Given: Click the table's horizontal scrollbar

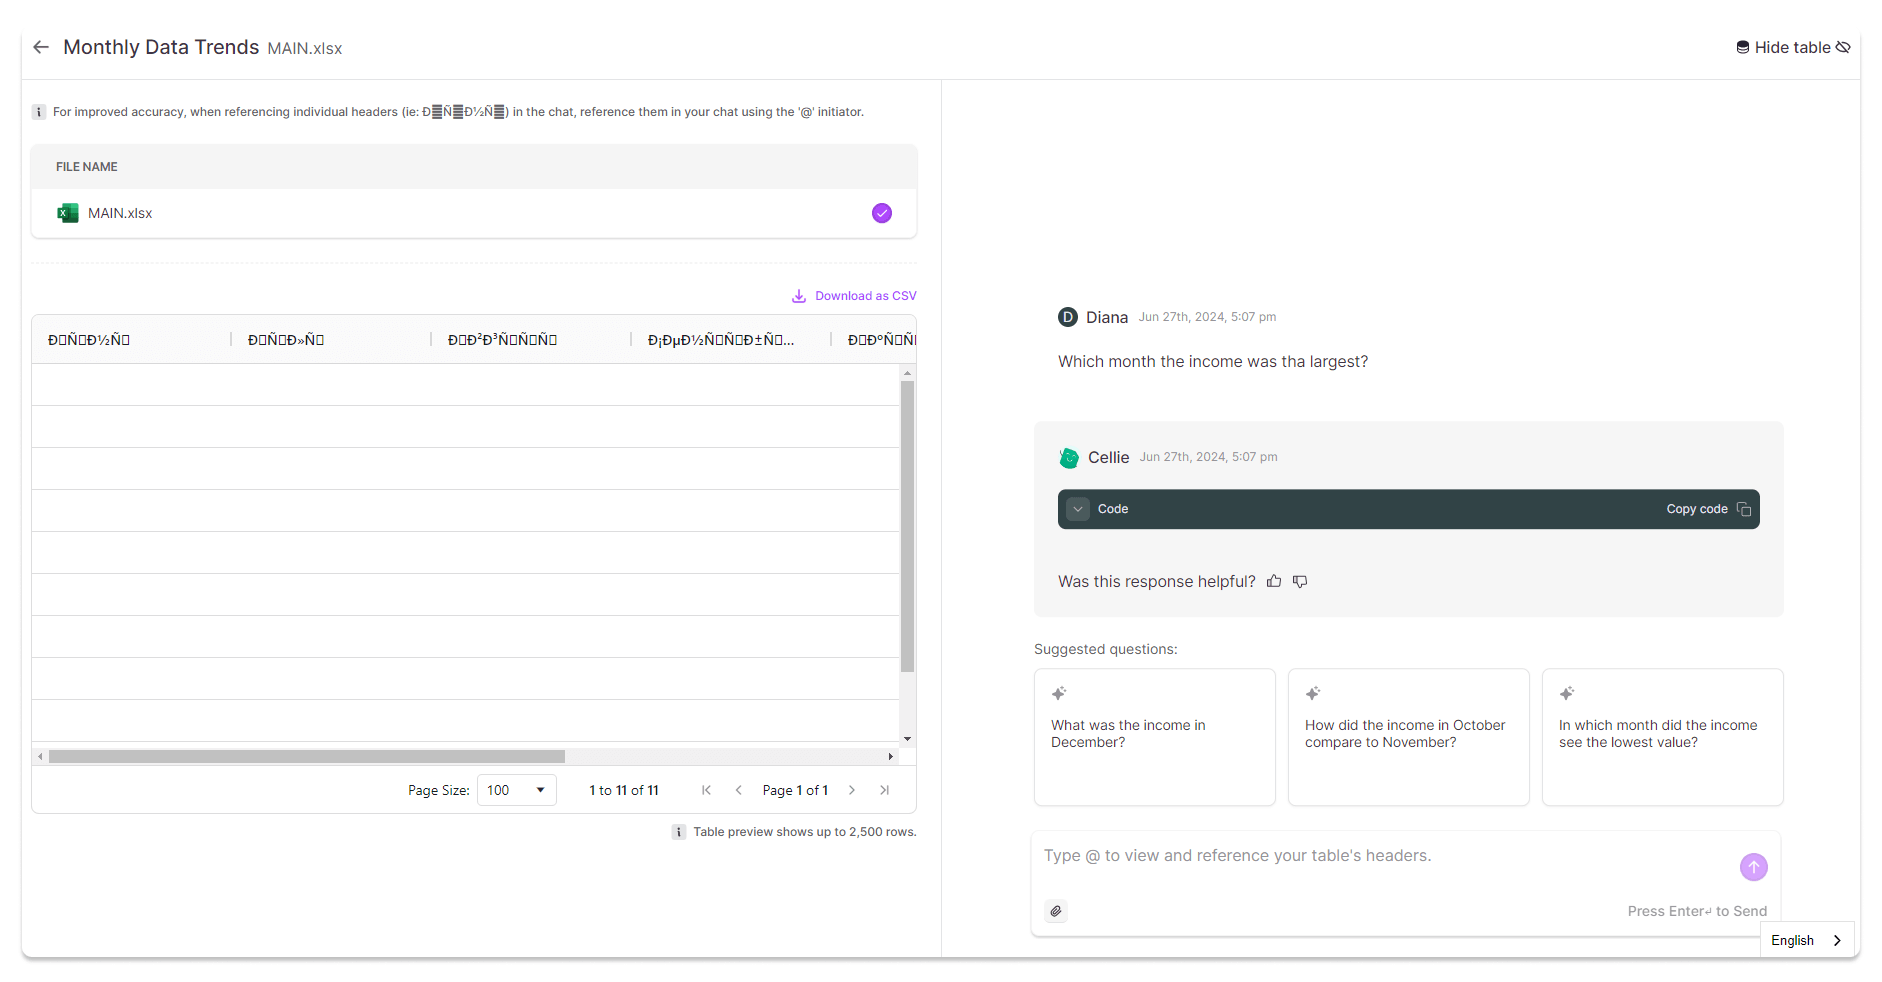Looking at the screenshot, I should click(306, 757).
